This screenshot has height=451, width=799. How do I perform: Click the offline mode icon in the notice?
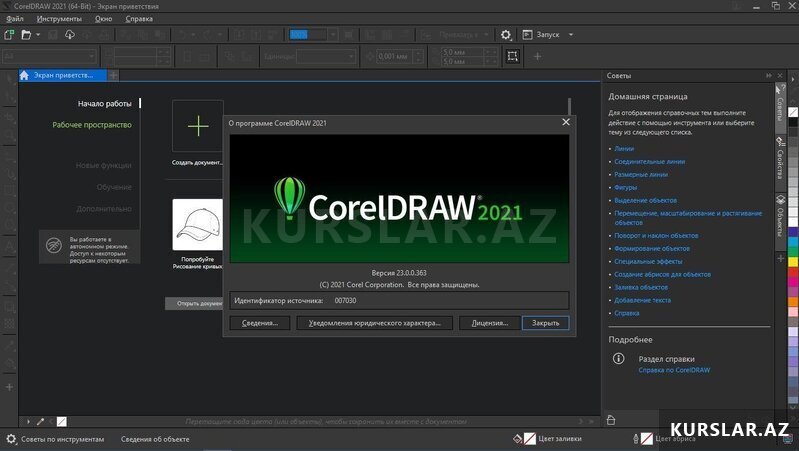[x=54, y=246]
